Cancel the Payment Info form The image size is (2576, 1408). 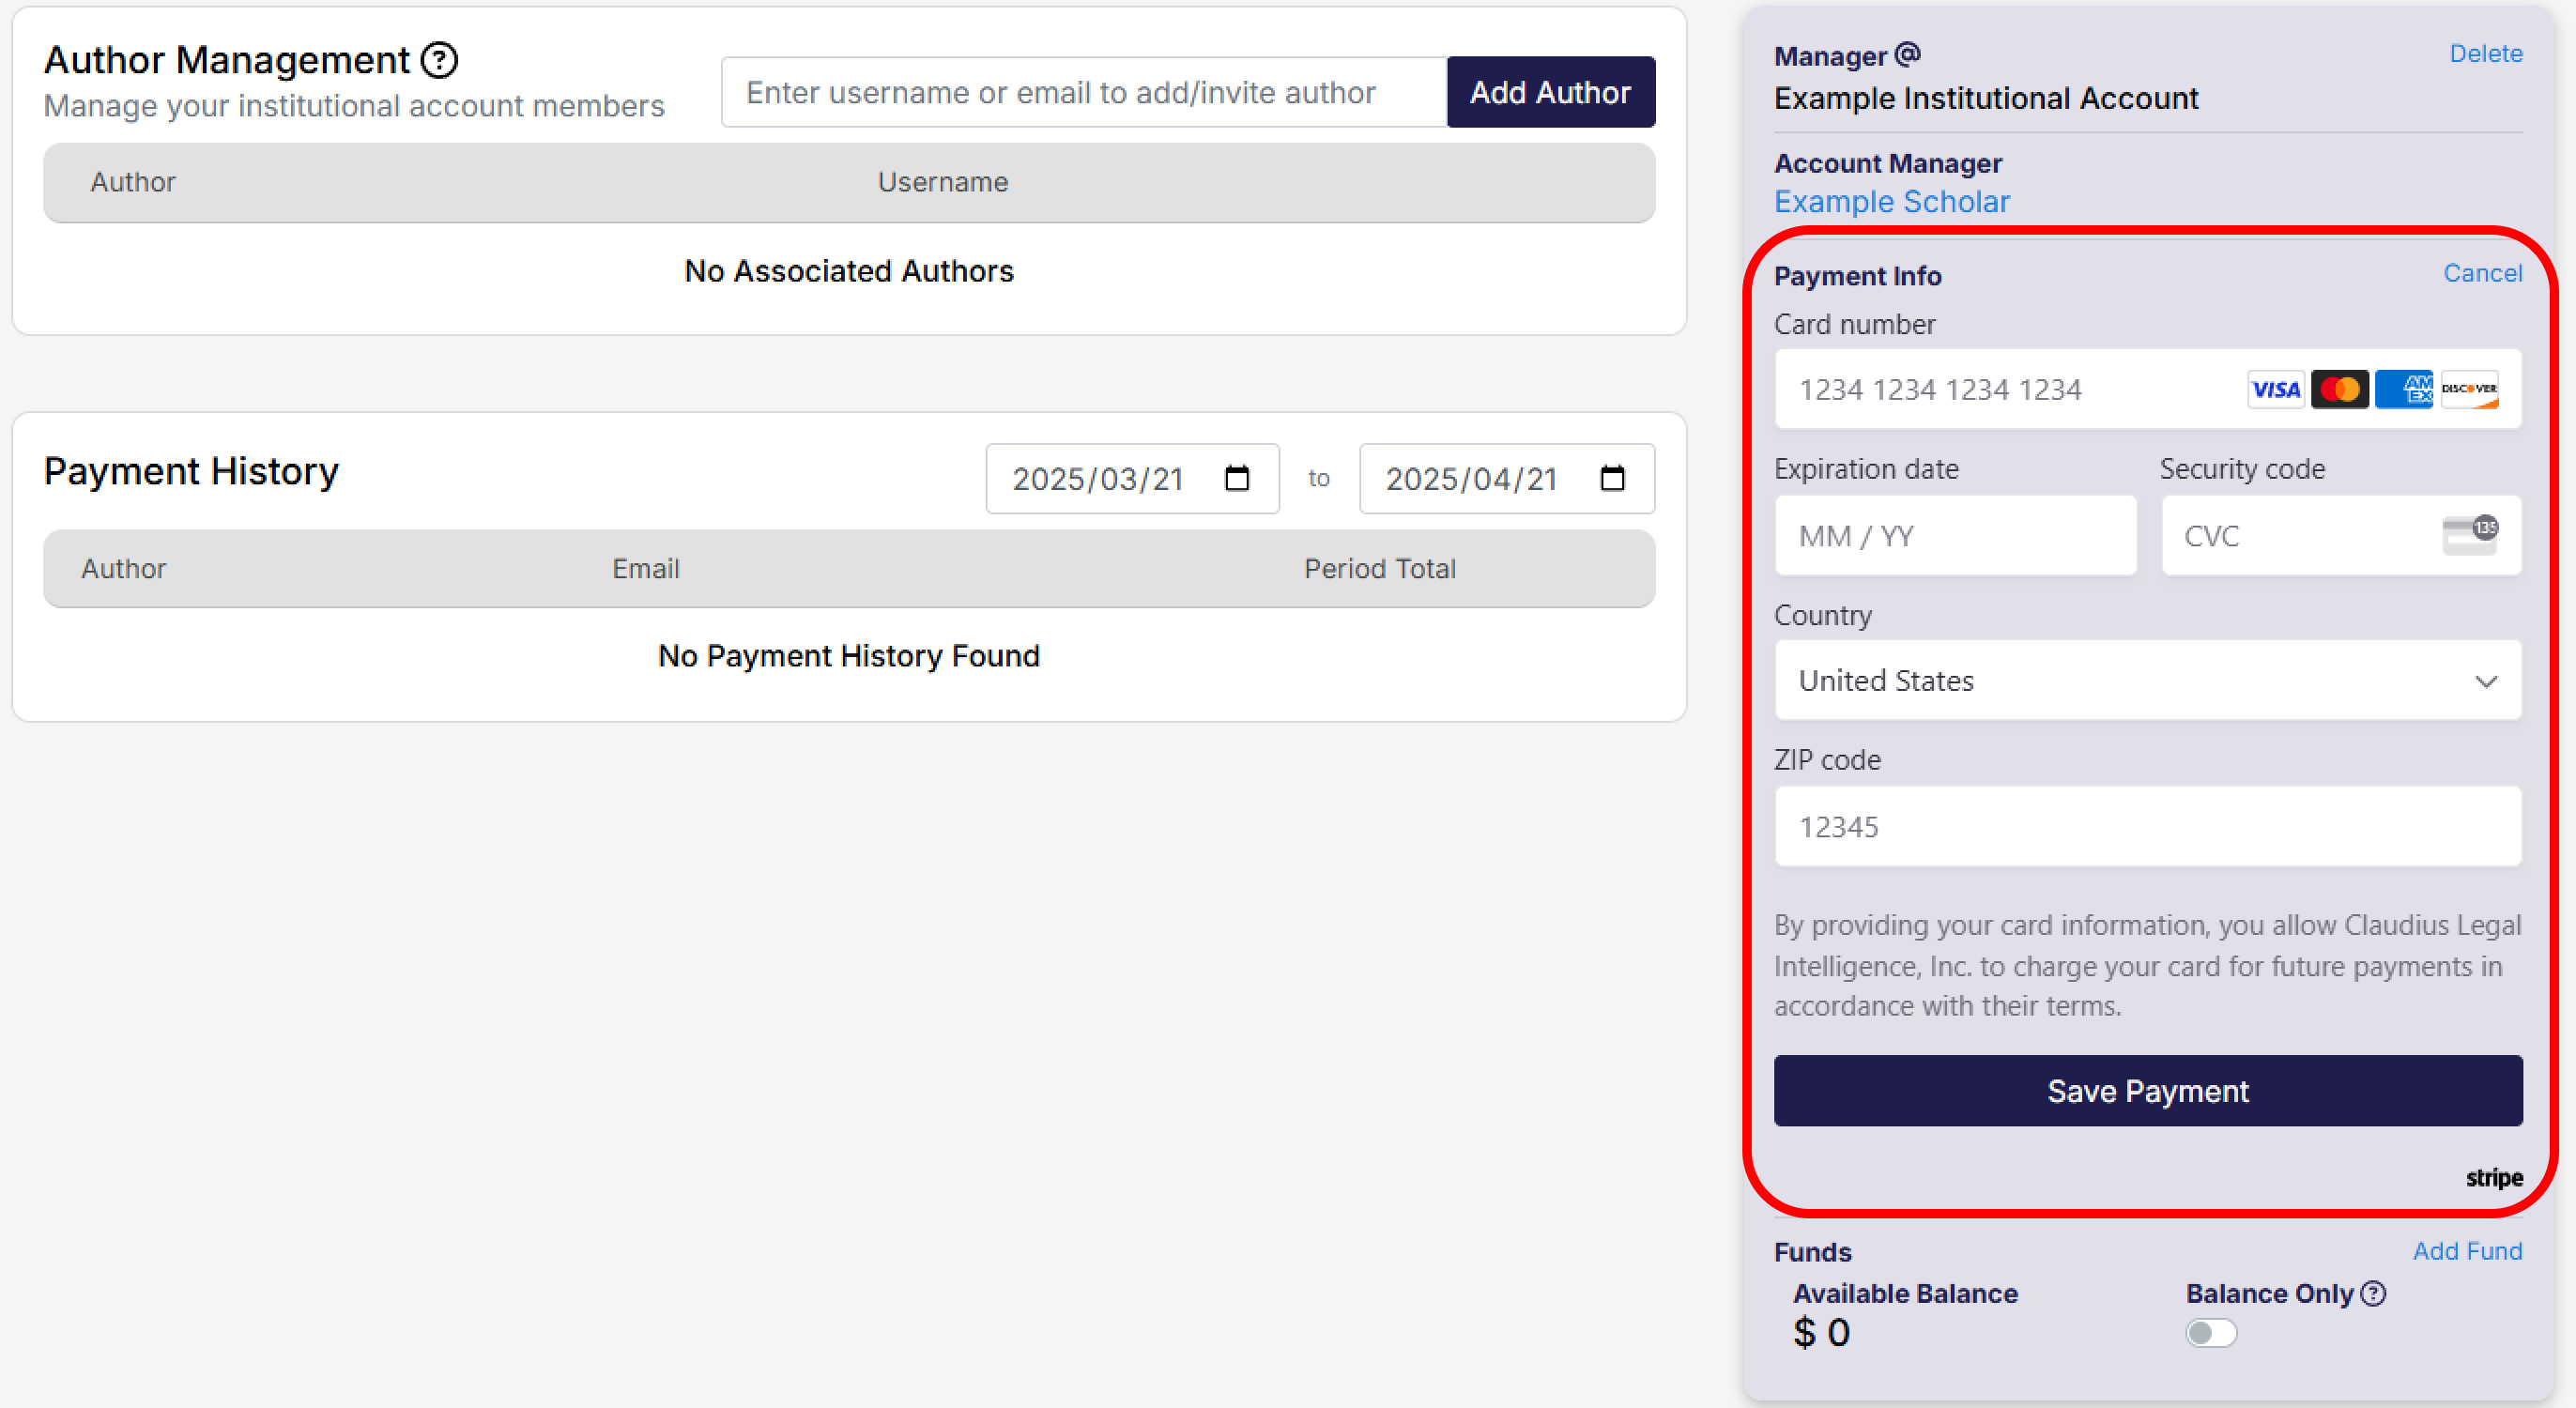point(2482,273)
